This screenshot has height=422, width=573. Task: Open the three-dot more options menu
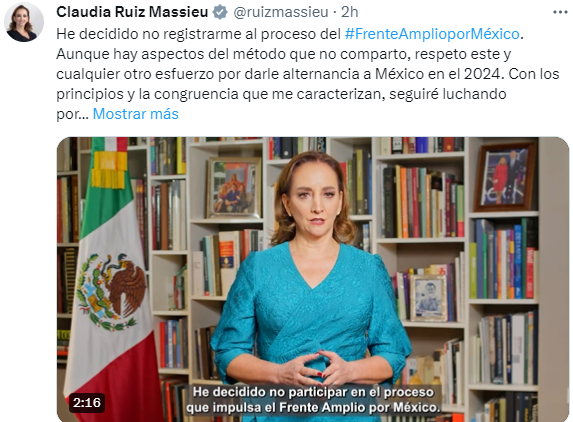(x=560, y=12)
